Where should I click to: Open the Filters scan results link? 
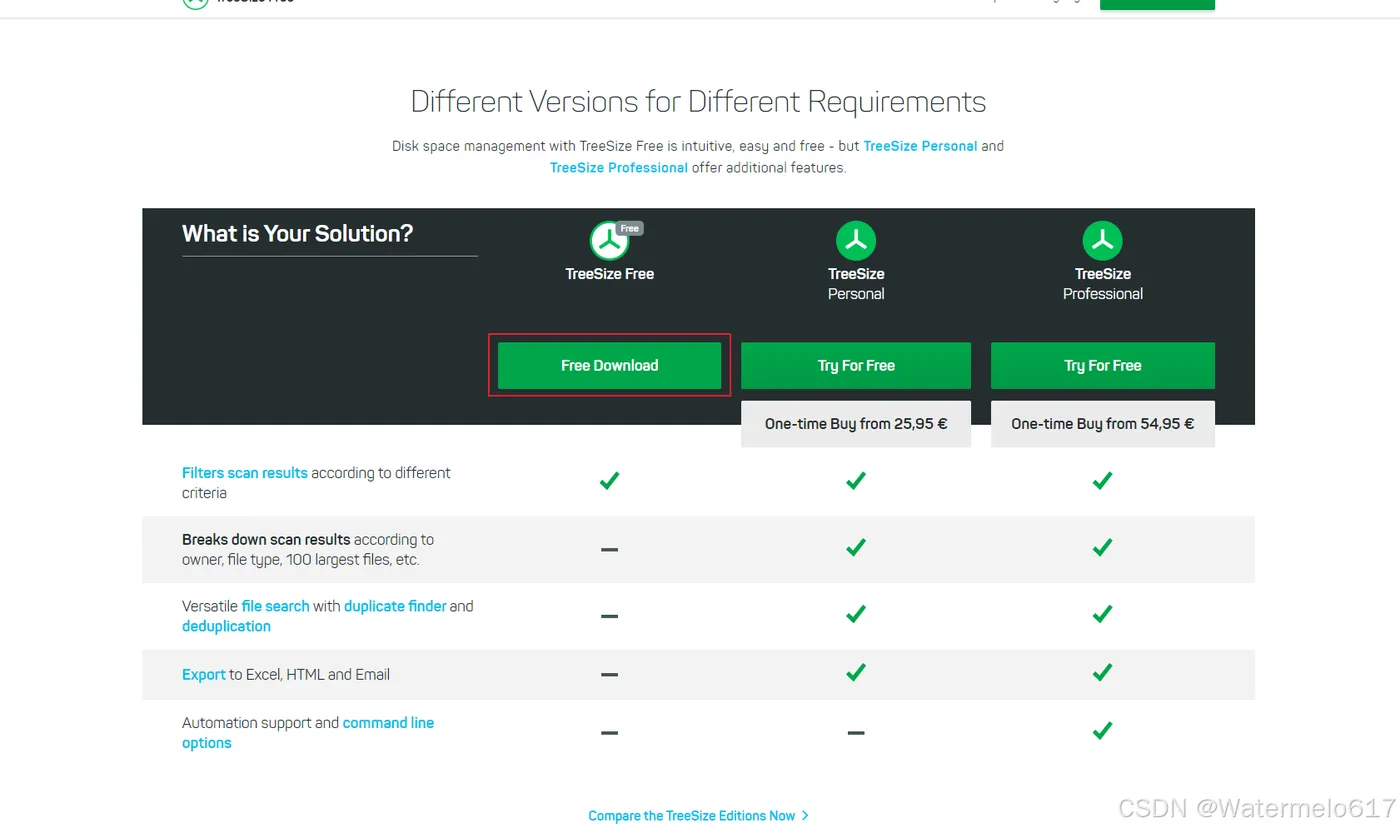245,473
